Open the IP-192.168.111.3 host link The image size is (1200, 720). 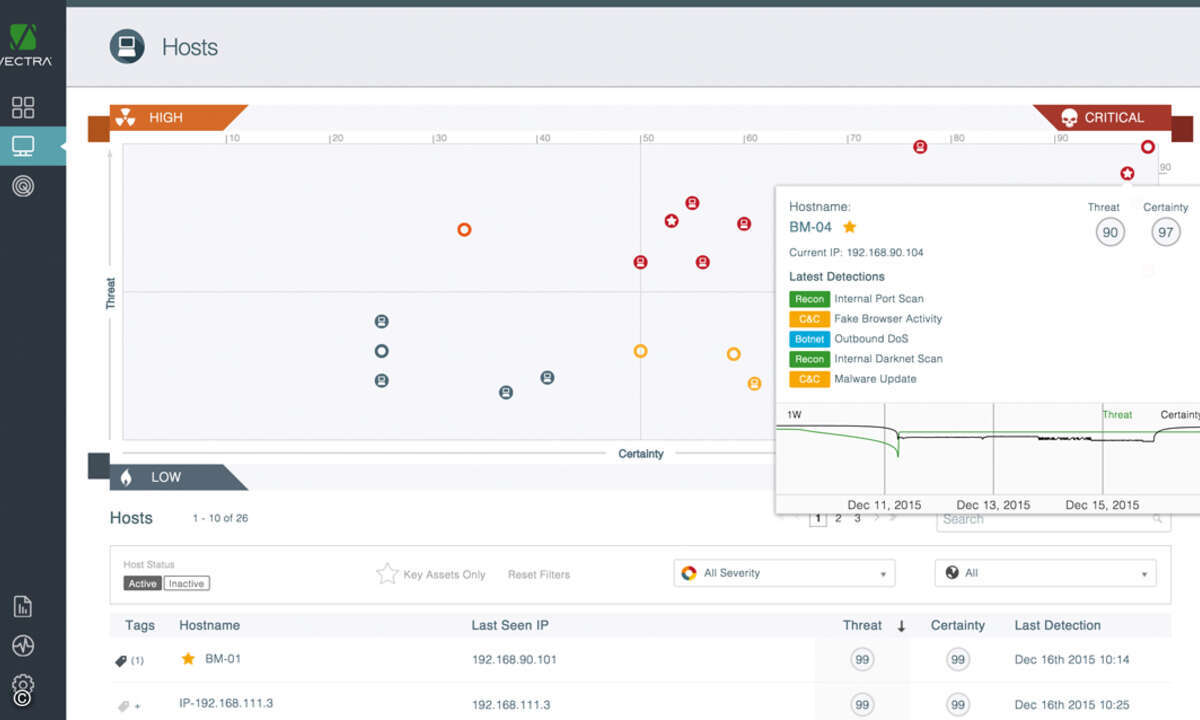click(x=226, y=703)
